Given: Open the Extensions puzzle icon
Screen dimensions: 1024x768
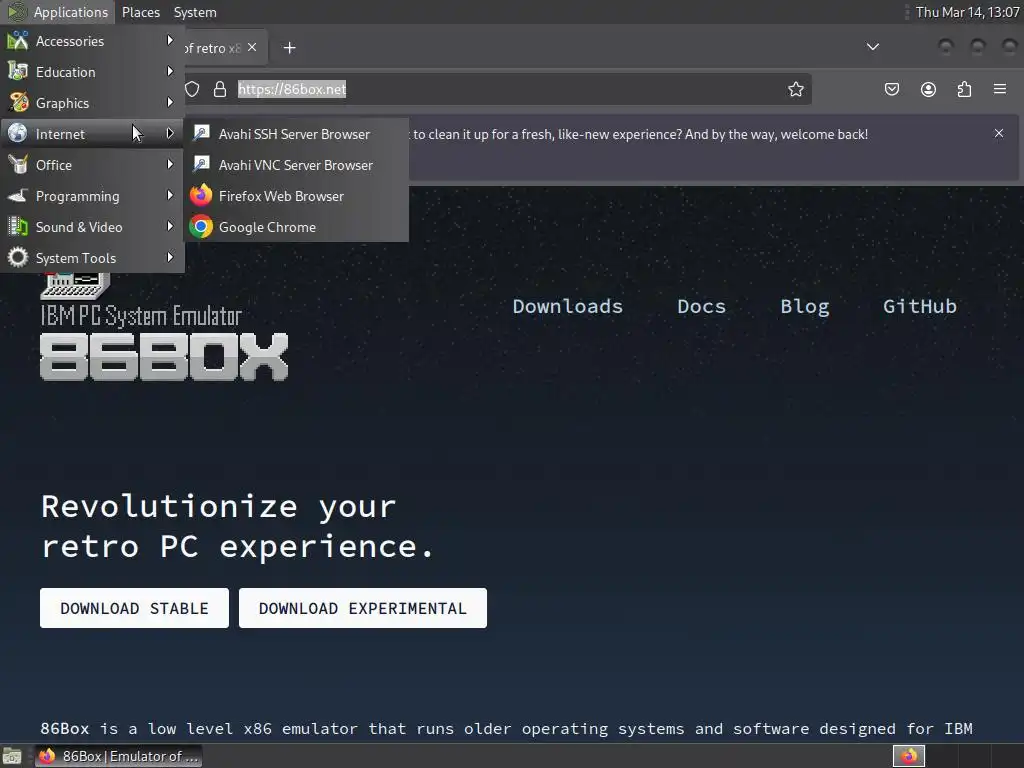Looking at the screenshot, I should pyautogui.click(x=964, y=89).
